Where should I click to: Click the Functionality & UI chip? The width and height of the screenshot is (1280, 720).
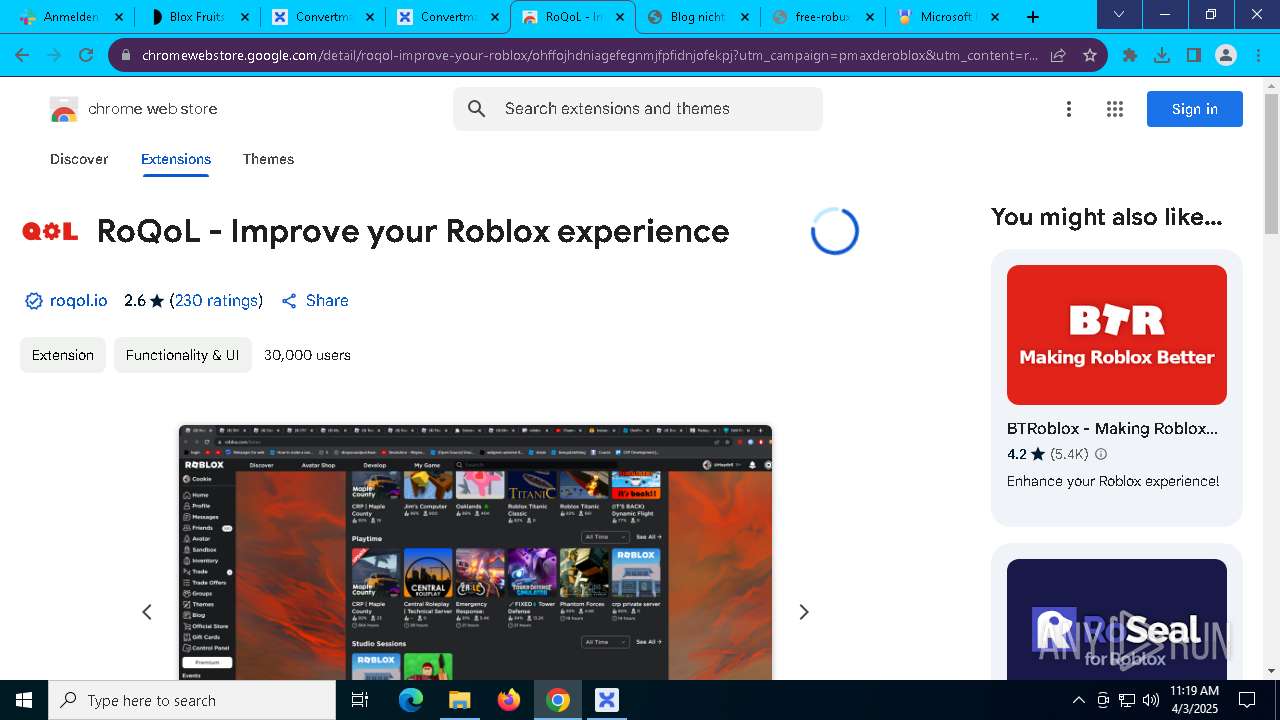click(182, 355)
